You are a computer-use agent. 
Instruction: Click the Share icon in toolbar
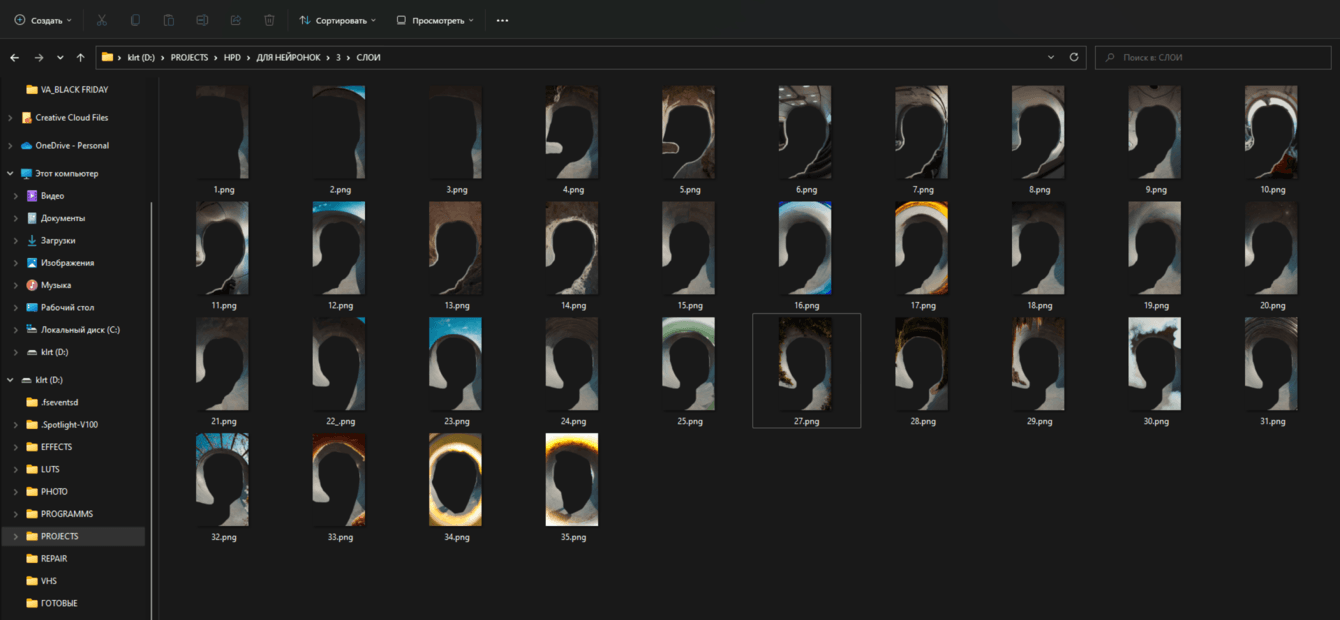[x=236, y=20]
